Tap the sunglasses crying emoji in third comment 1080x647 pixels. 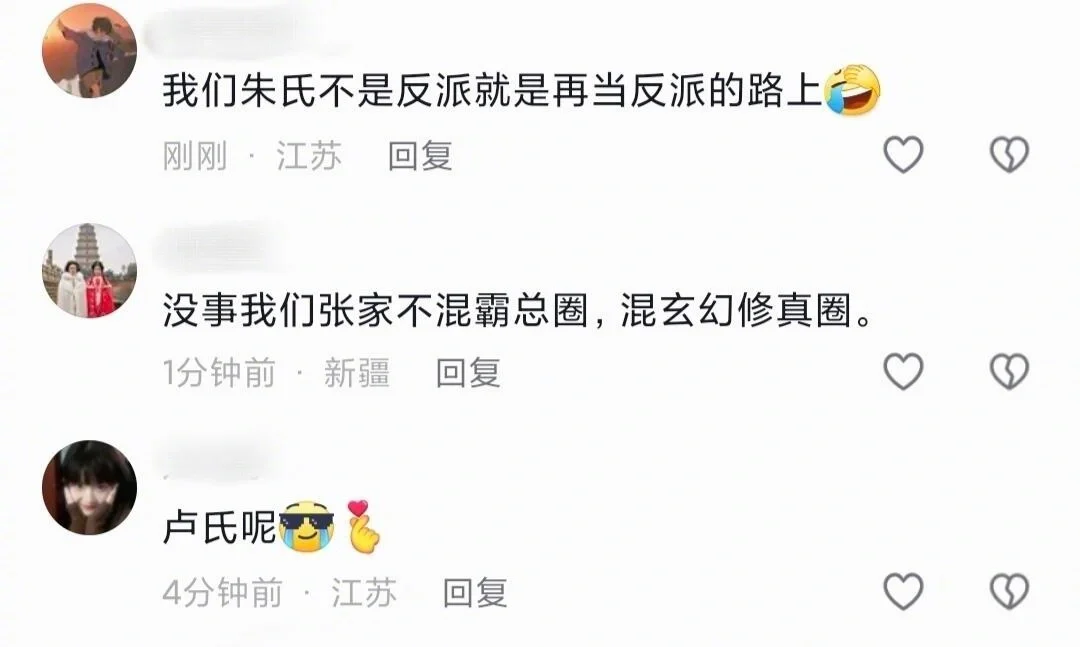(307, 528)
